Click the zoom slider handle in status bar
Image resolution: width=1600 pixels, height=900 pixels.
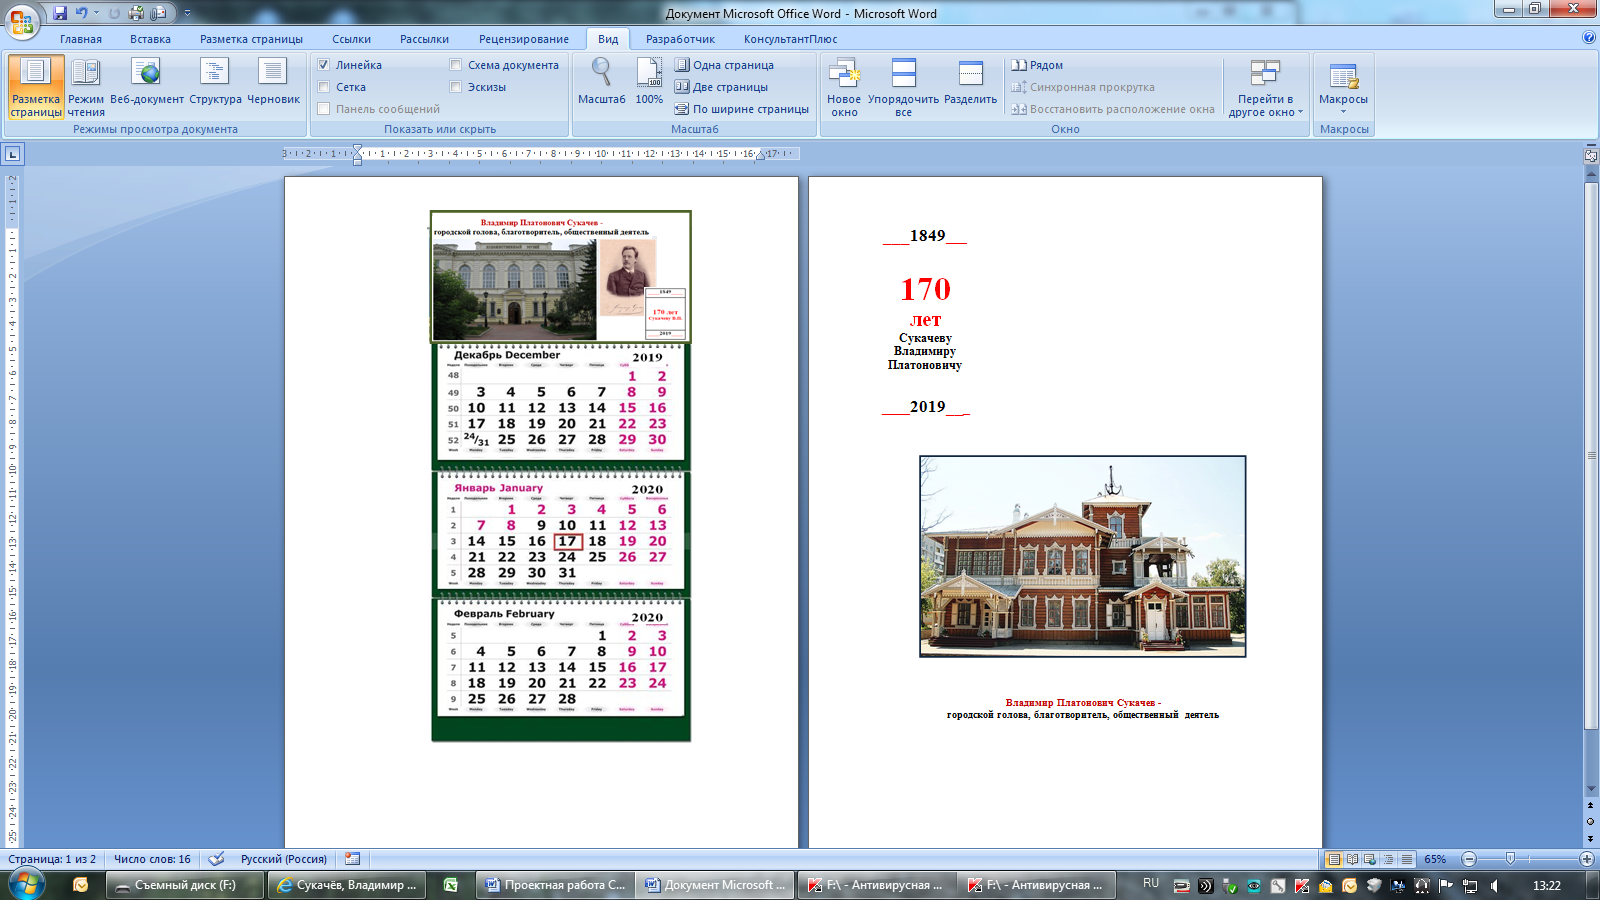tap(1510, 859)
